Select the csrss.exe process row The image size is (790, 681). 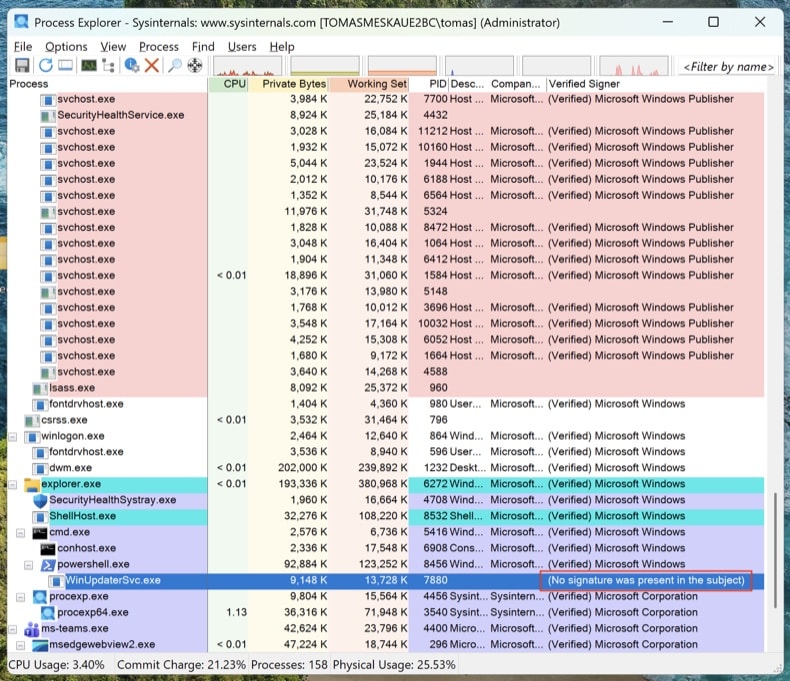tap(386, 420)
